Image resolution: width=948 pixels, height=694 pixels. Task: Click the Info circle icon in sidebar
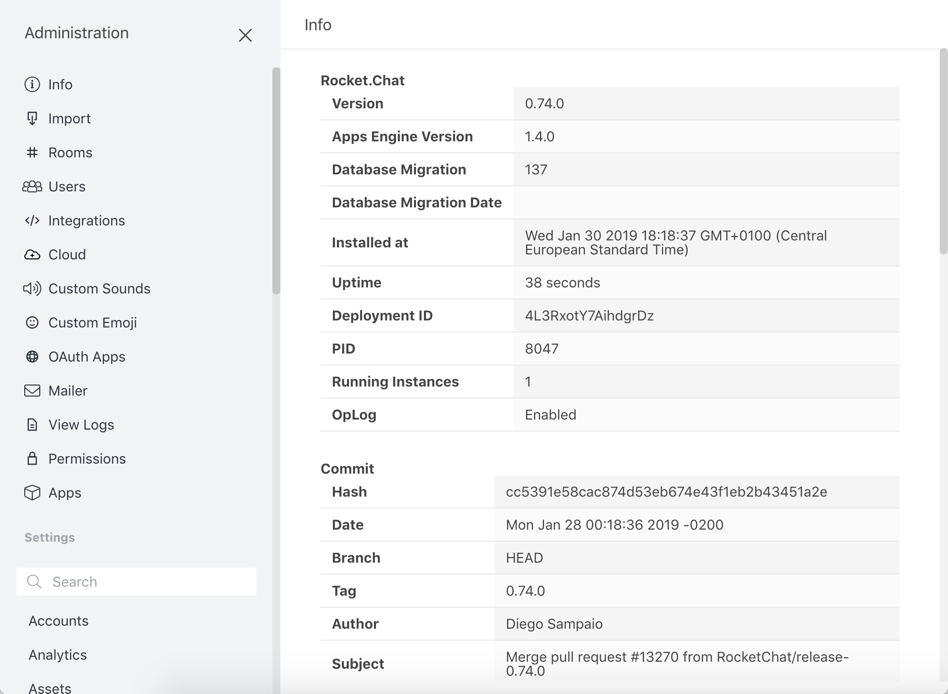coord(32,85)
